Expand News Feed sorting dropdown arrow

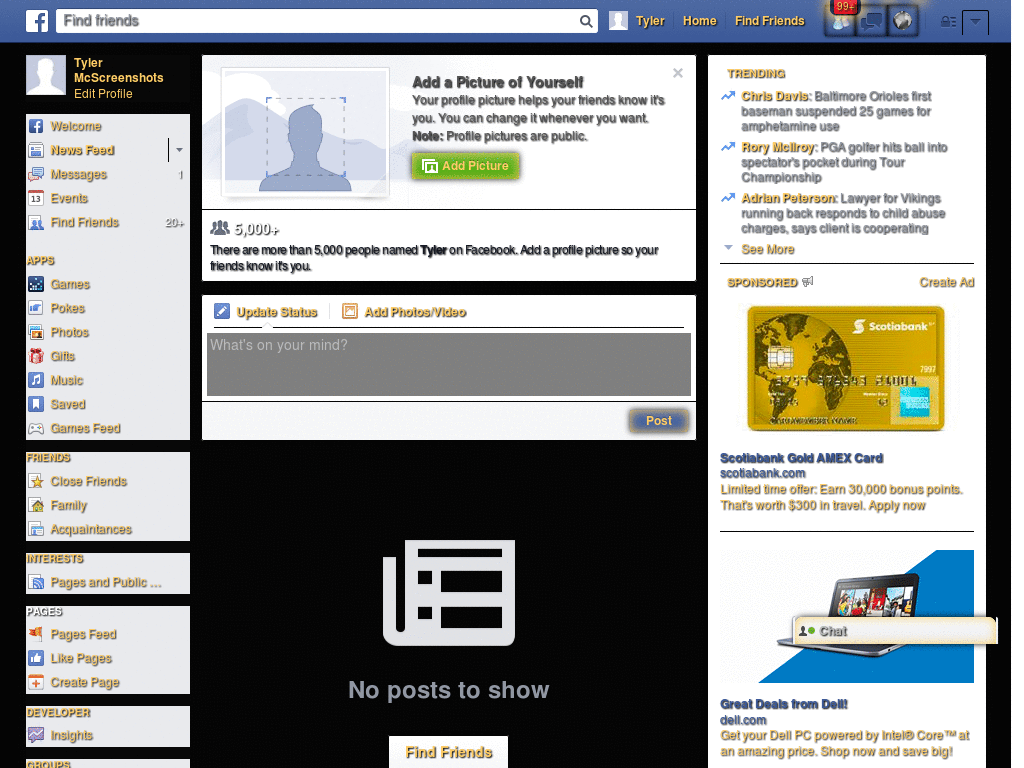[179, 150]
